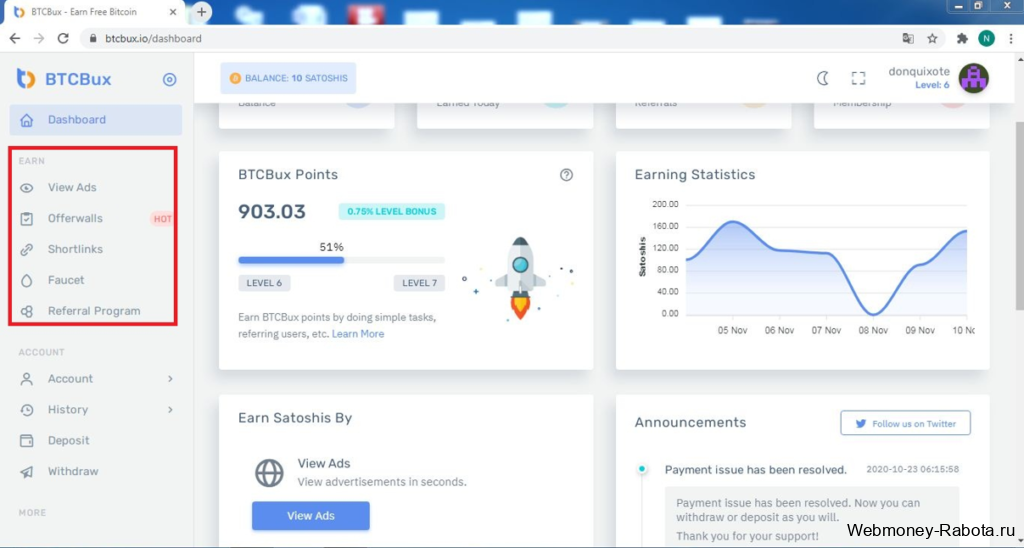Click the Withdraw paper plane icon
The image size is (1024, 548).
(26, 472)
